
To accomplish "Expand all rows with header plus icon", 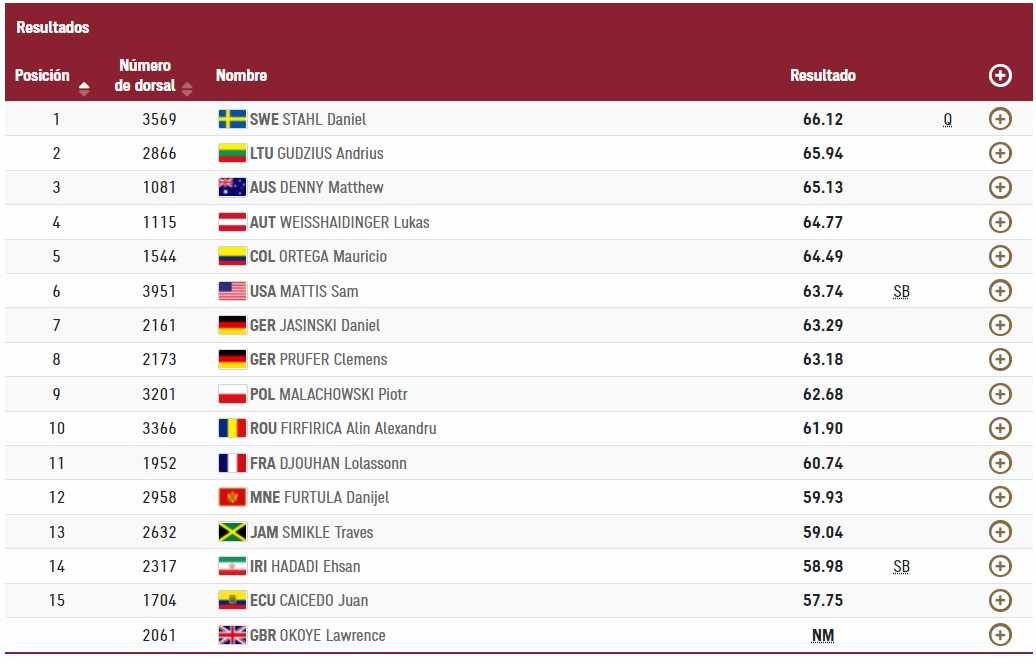I will tap(1000, 75).
